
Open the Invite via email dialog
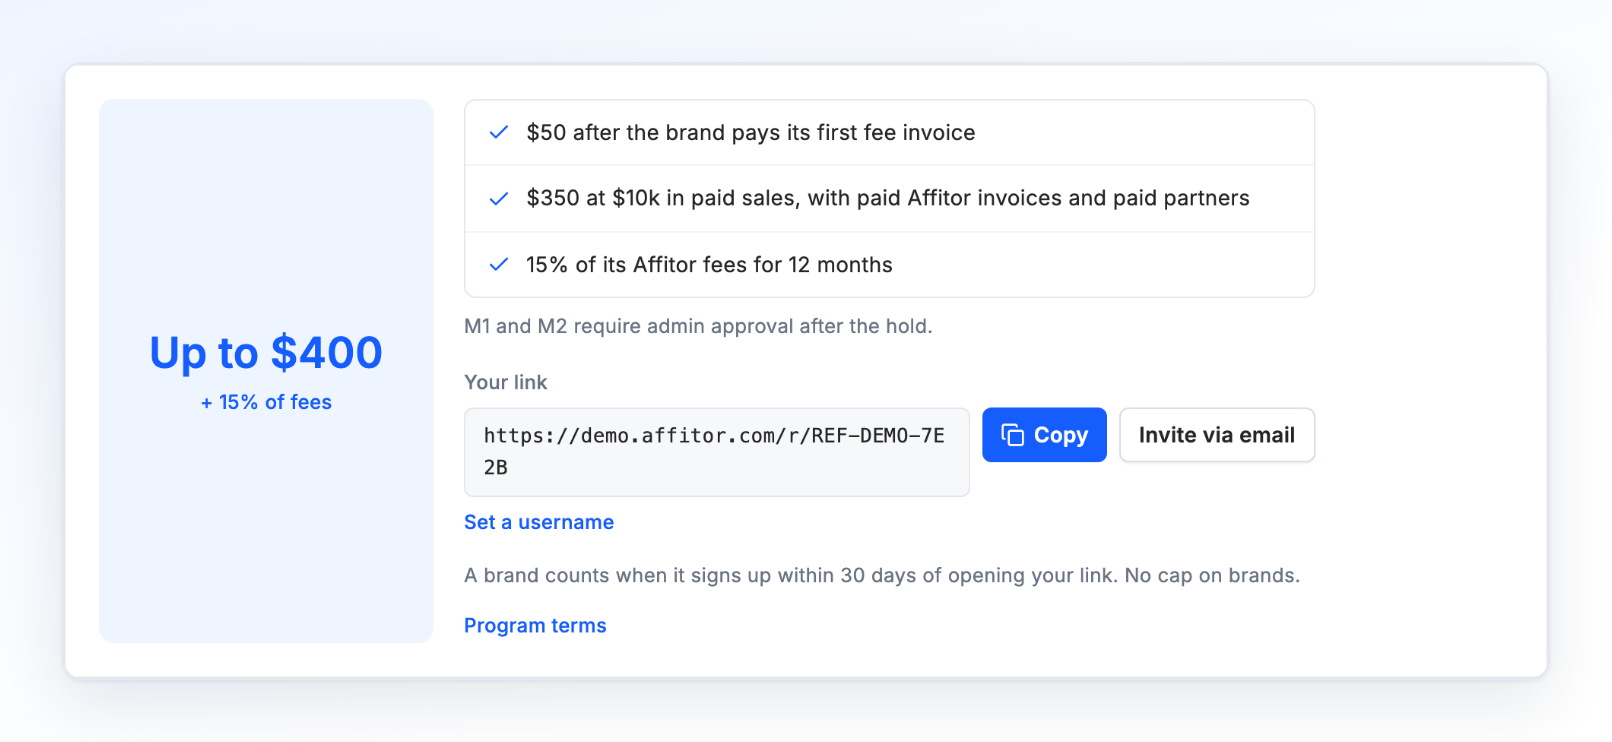(1217, 435)
